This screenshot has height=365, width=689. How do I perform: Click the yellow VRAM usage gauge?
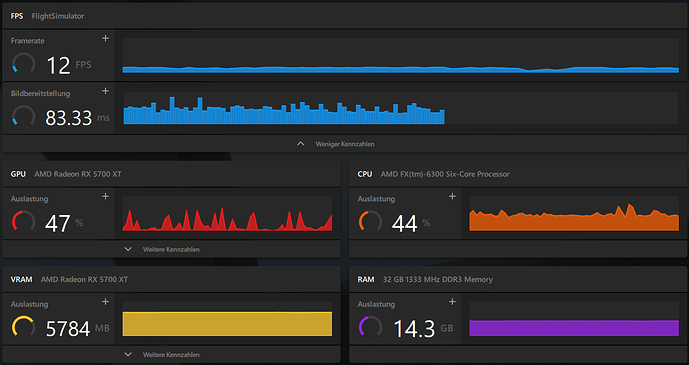point(23,327)
